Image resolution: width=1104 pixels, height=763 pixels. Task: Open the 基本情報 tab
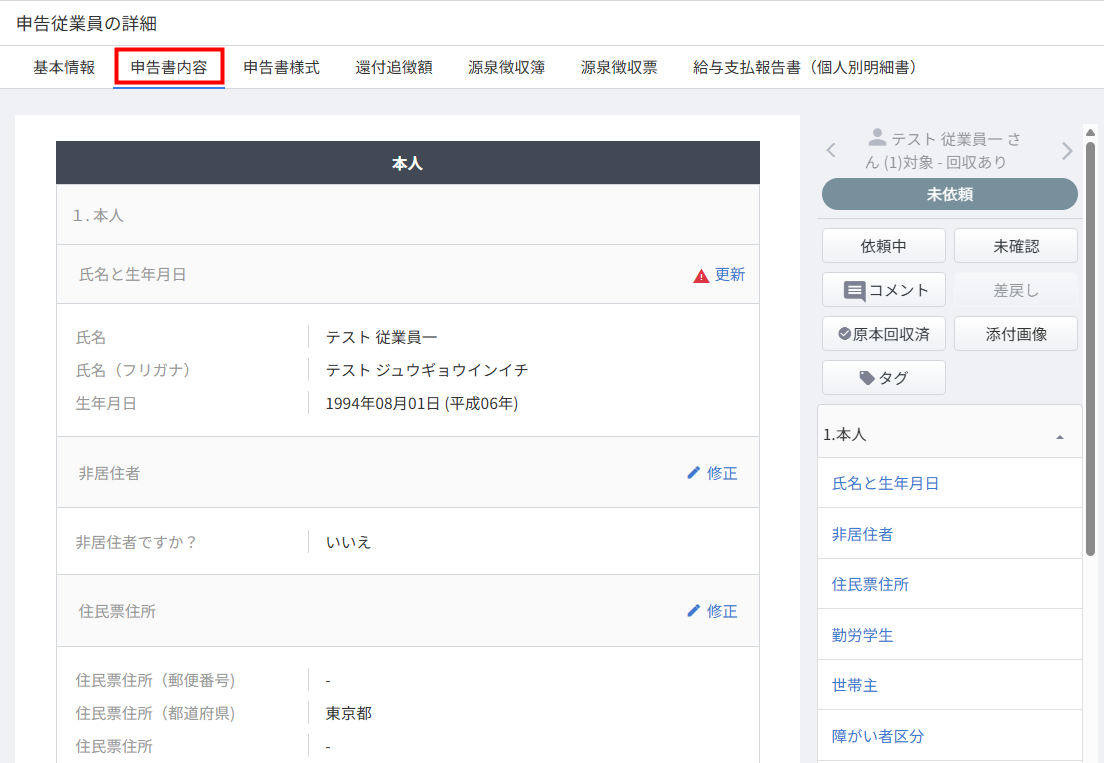click(64, 68)
